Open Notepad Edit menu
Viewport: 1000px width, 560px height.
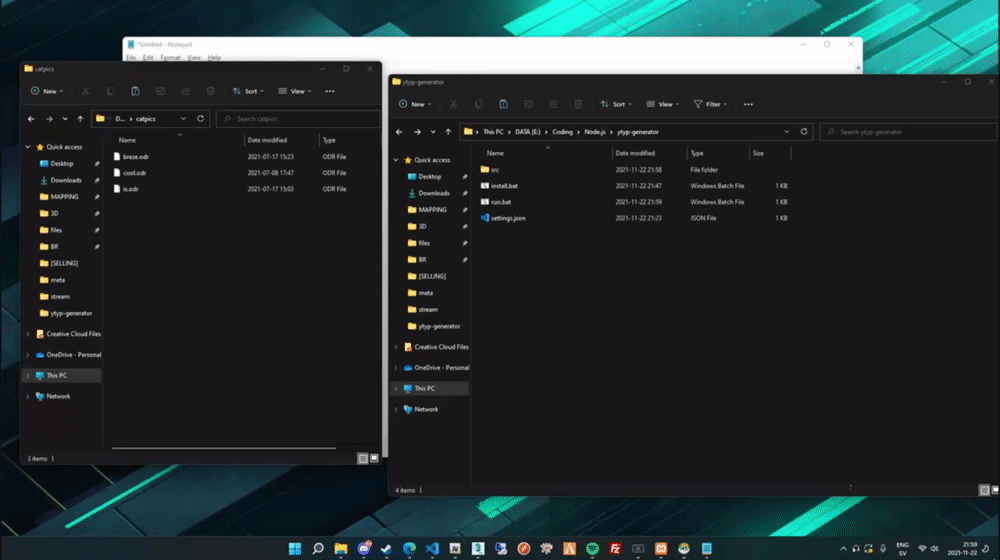[x=148, y=57]
